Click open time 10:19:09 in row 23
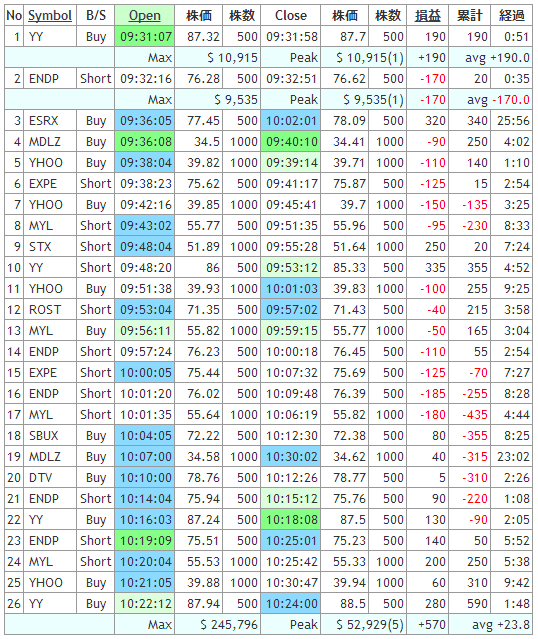538x639 pixels. [x=145, y=541]
